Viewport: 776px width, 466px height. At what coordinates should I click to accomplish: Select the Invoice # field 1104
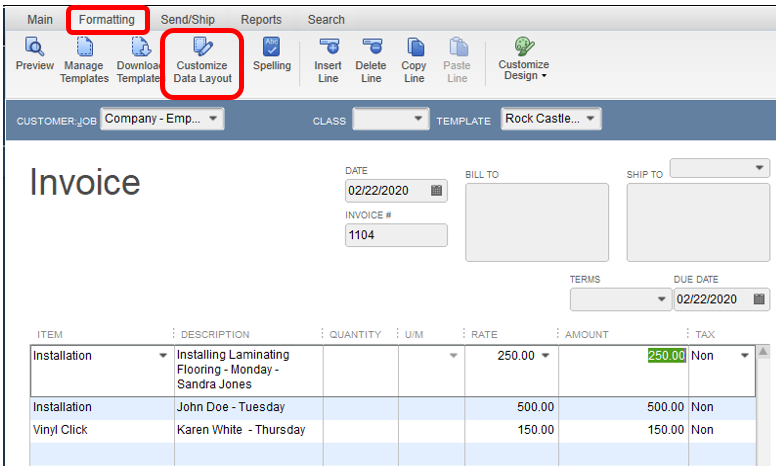pos(396,235)
